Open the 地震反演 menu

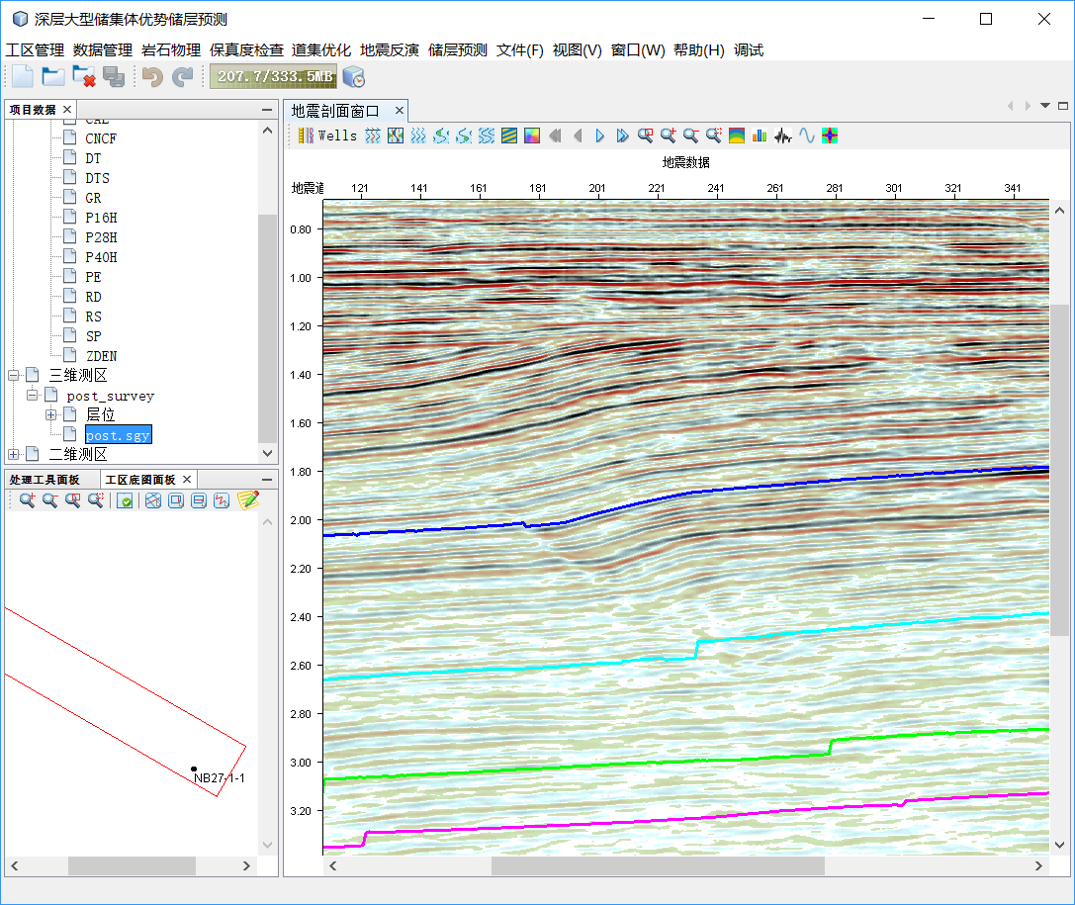[389, 50]
